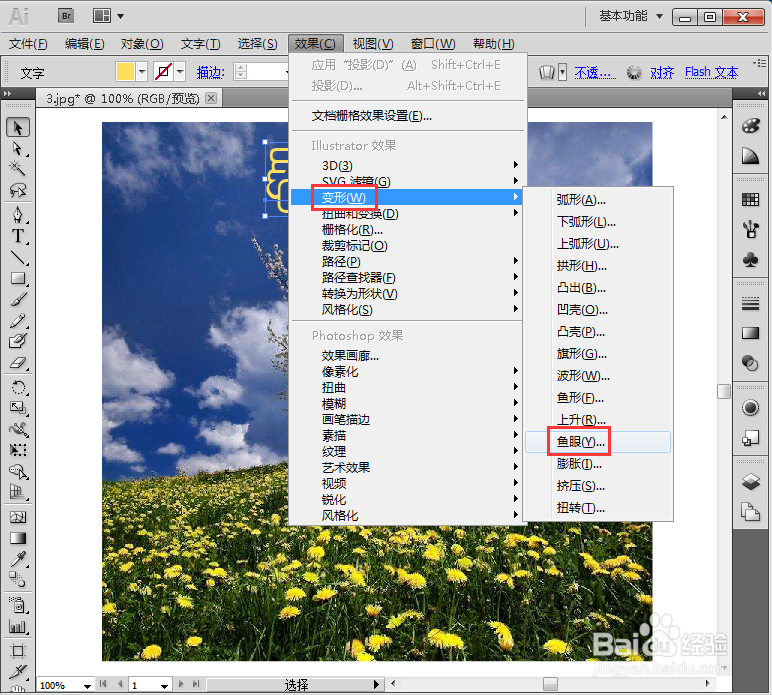Select the Type tool
Image resolution: width=772 pixels, height=695 pixels.
pos(18,236)
